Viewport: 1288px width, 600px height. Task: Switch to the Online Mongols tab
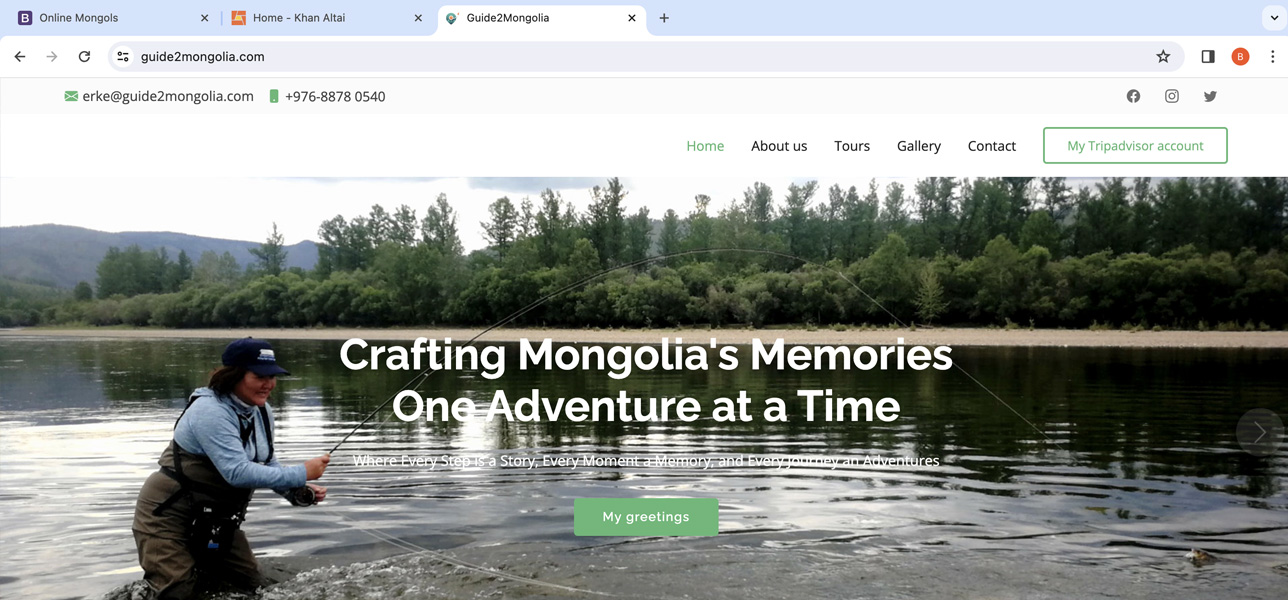110,18
